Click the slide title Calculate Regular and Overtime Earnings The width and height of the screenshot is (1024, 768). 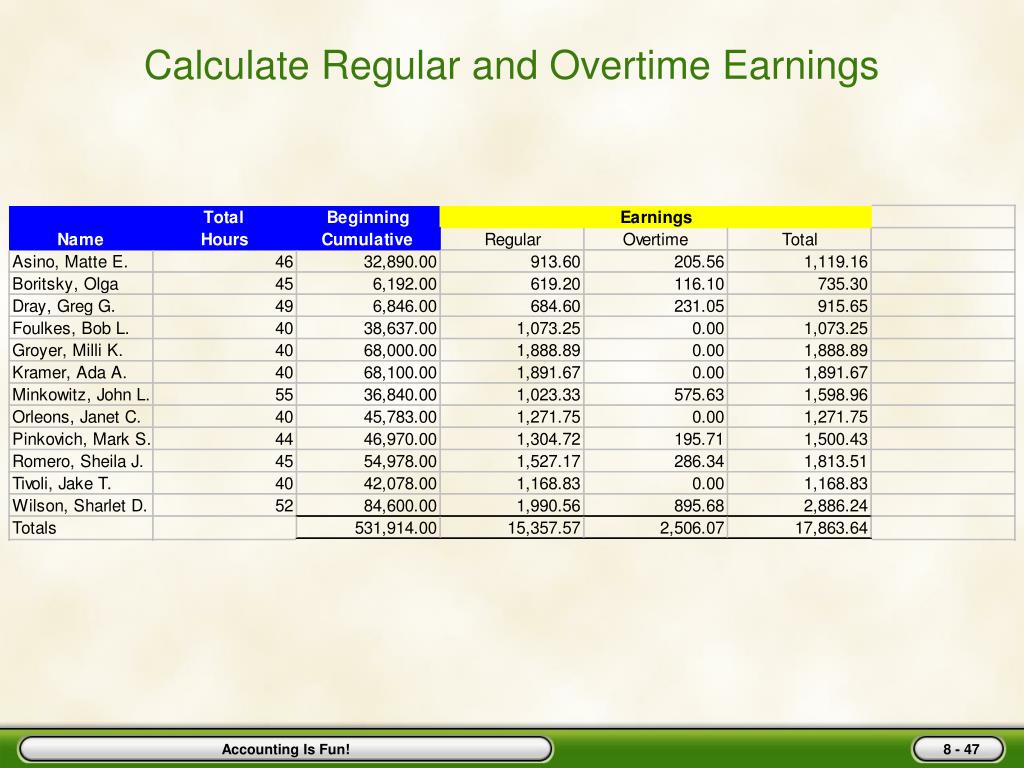[511, 66]
